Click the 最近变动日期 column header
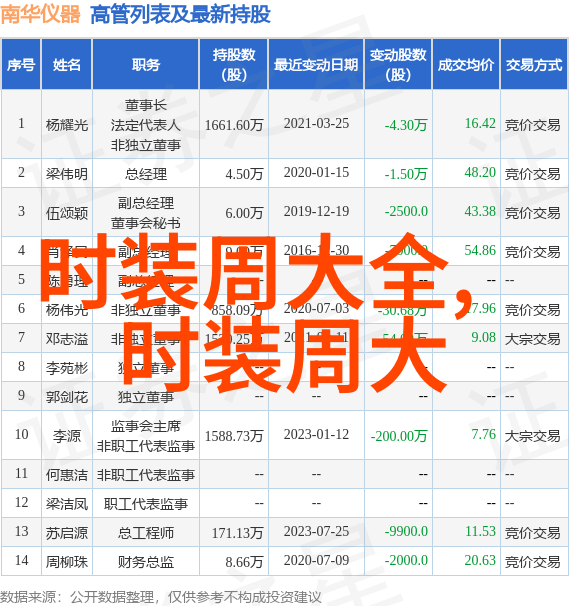Image resolution: width=569 pixels, height=606 pixels. (x=316, y=64)
